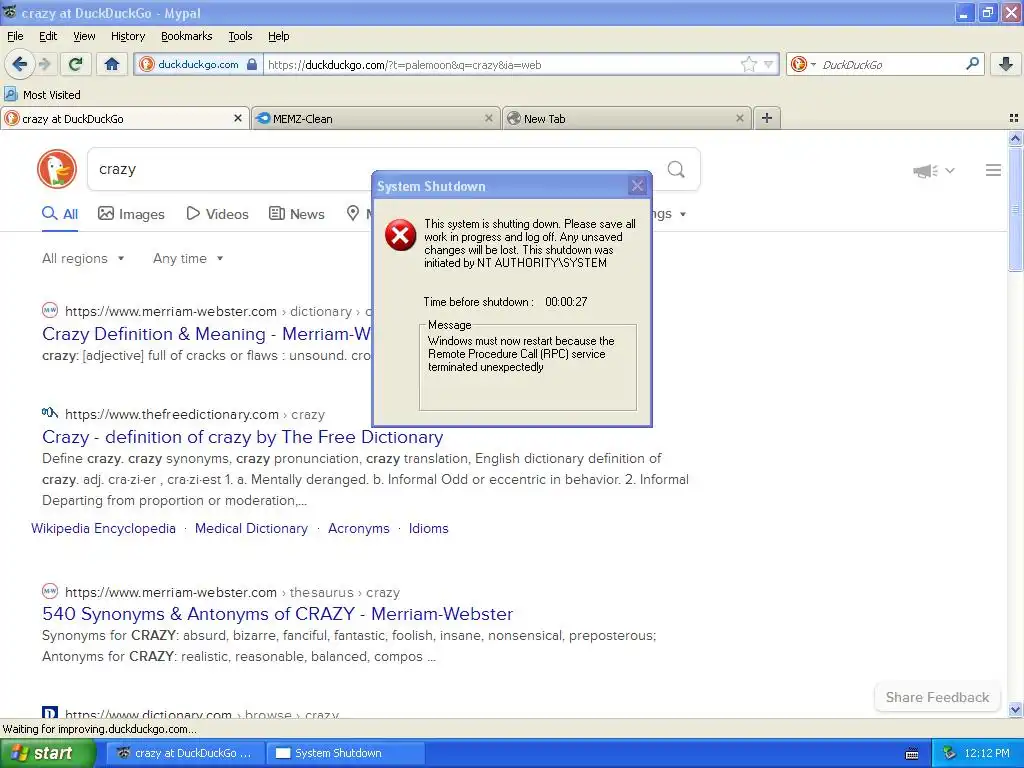Click the shutdown countdown 00:00:27
Image resolution: width=1024 pixels, height=768 pixels.
click(566, 302)
